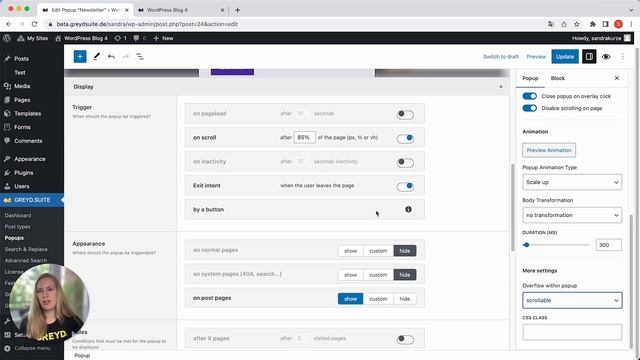
Task: Click Preview Animation button
Action: coord(549,150)
